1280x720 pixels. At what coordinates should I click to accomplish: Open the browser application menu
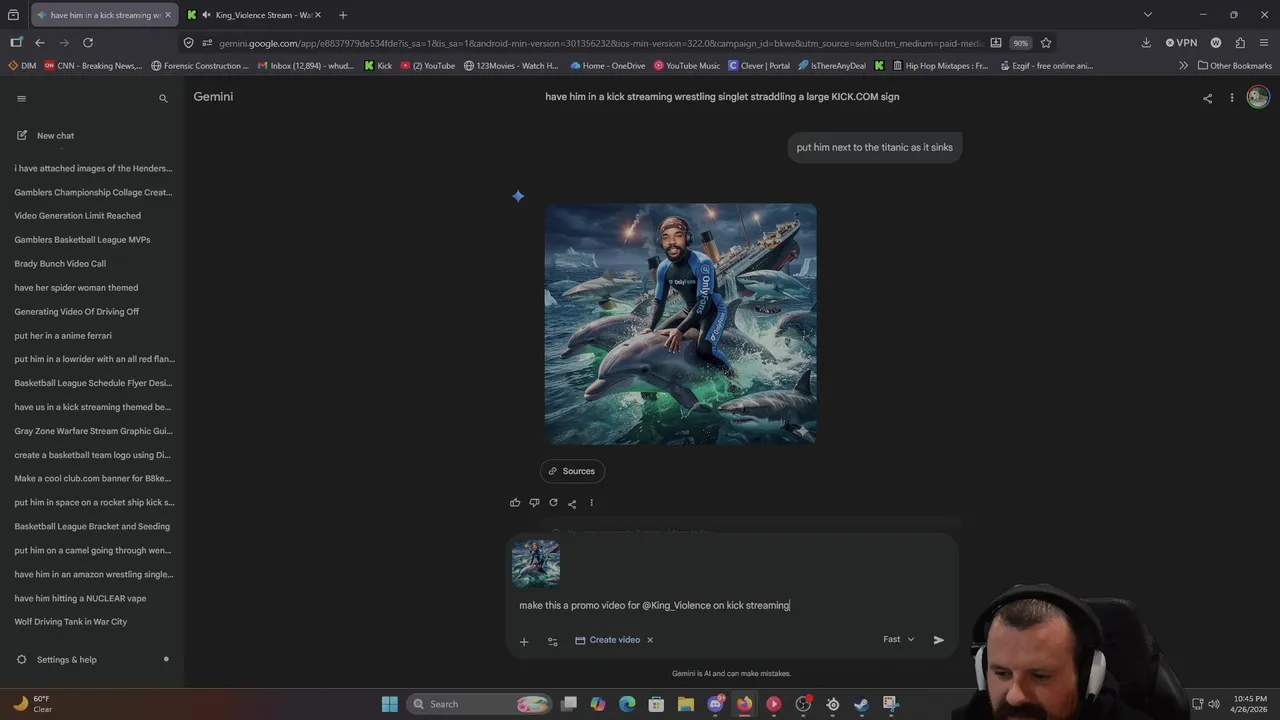coord(1265,43)
